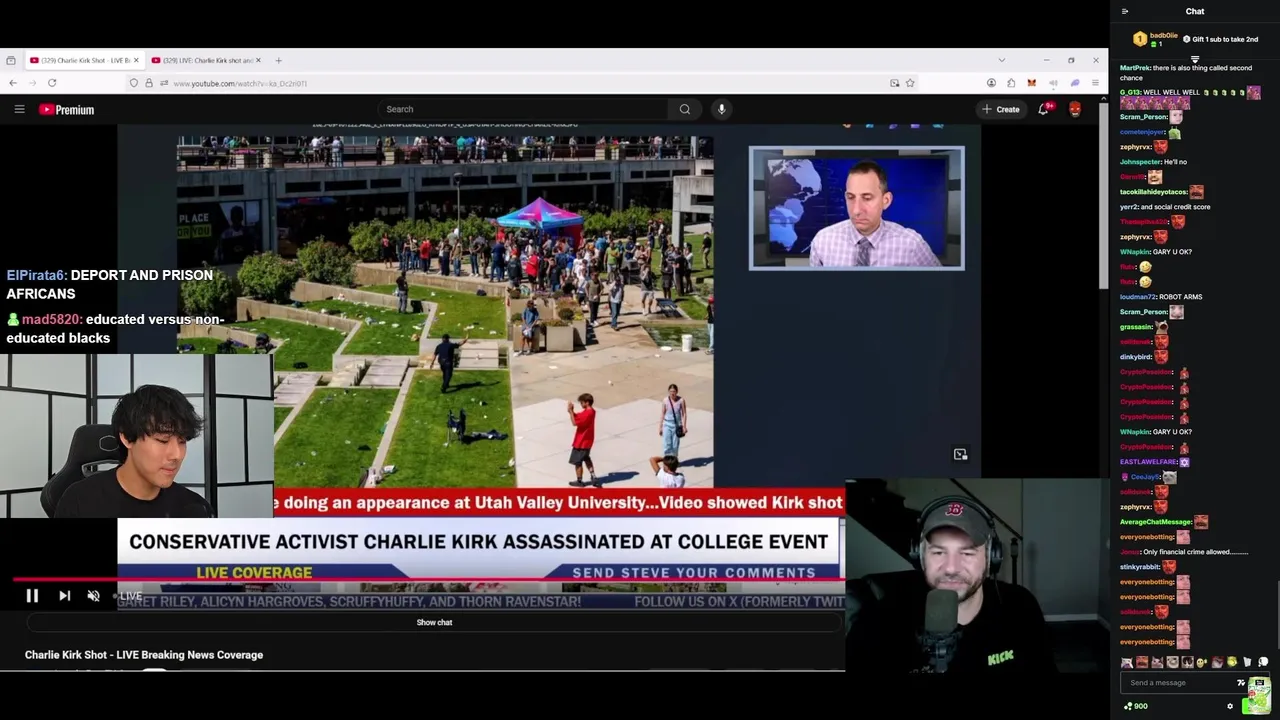Click the 900 channel points balance
This screenshot has width=1280, height=720.
pyautogui.click(x=1135, y=706)
